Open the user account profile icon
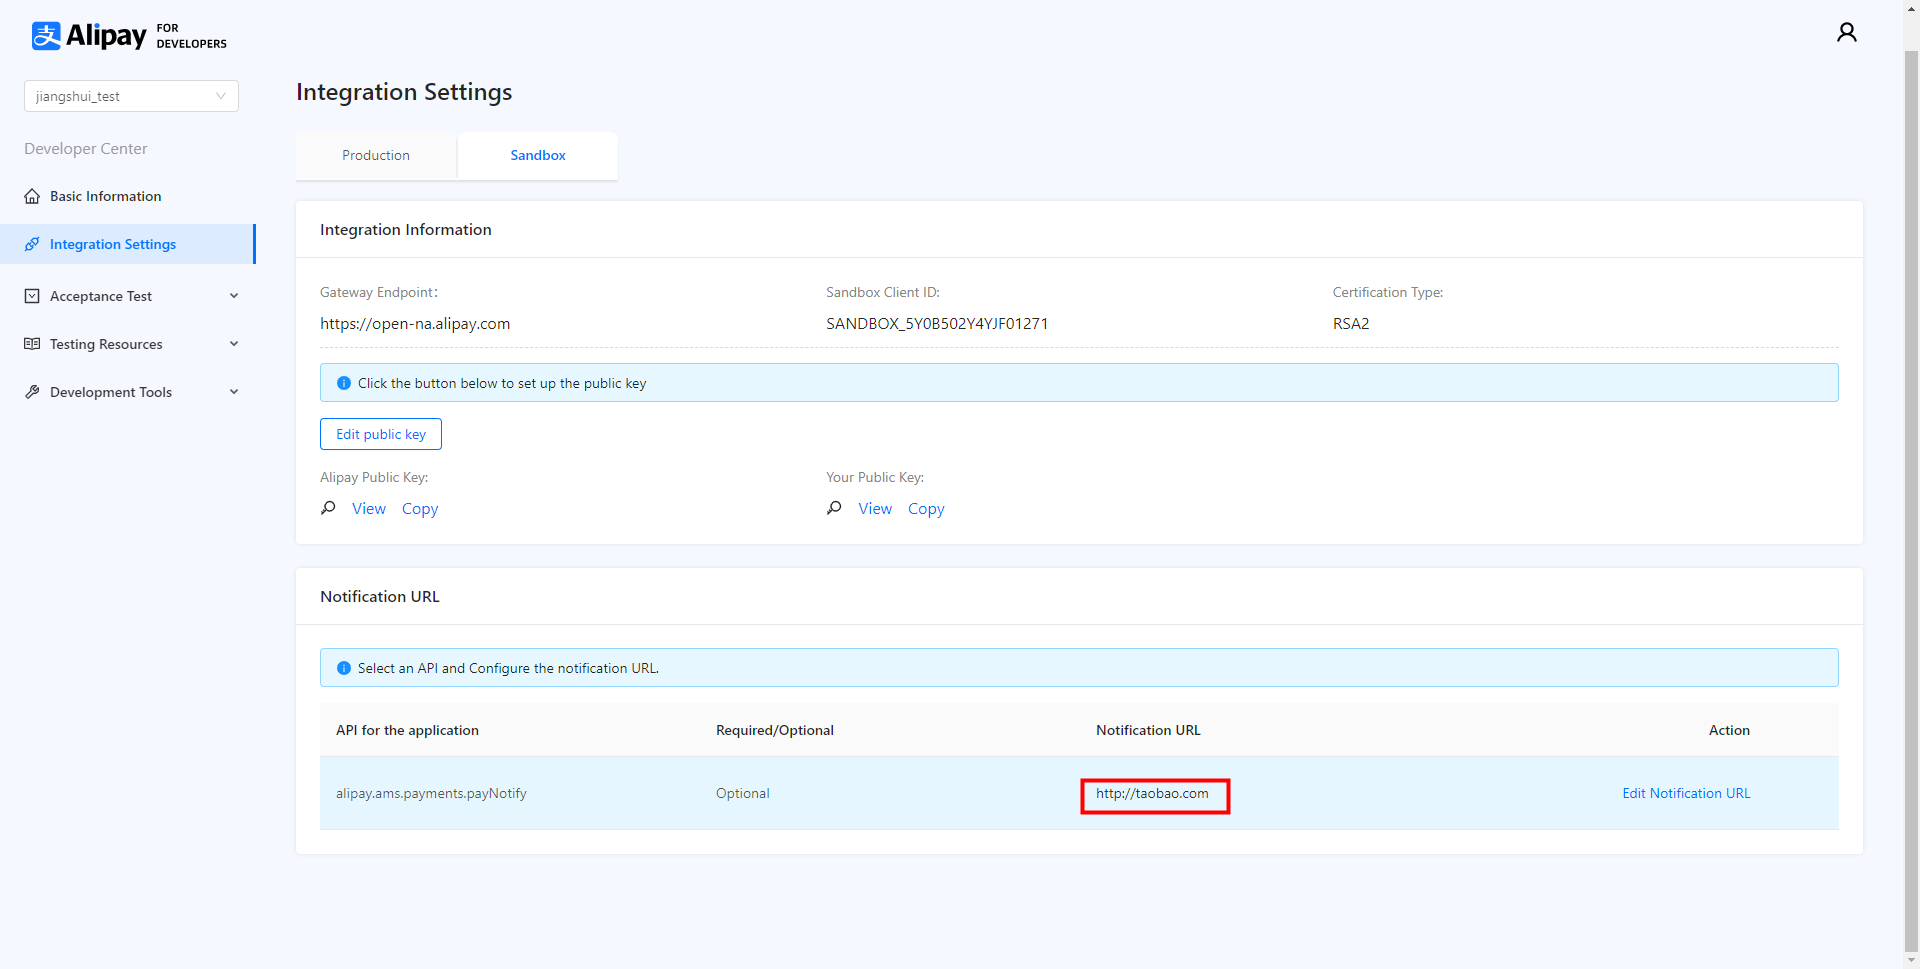Screen dimensions: 1920x969 1846,33
